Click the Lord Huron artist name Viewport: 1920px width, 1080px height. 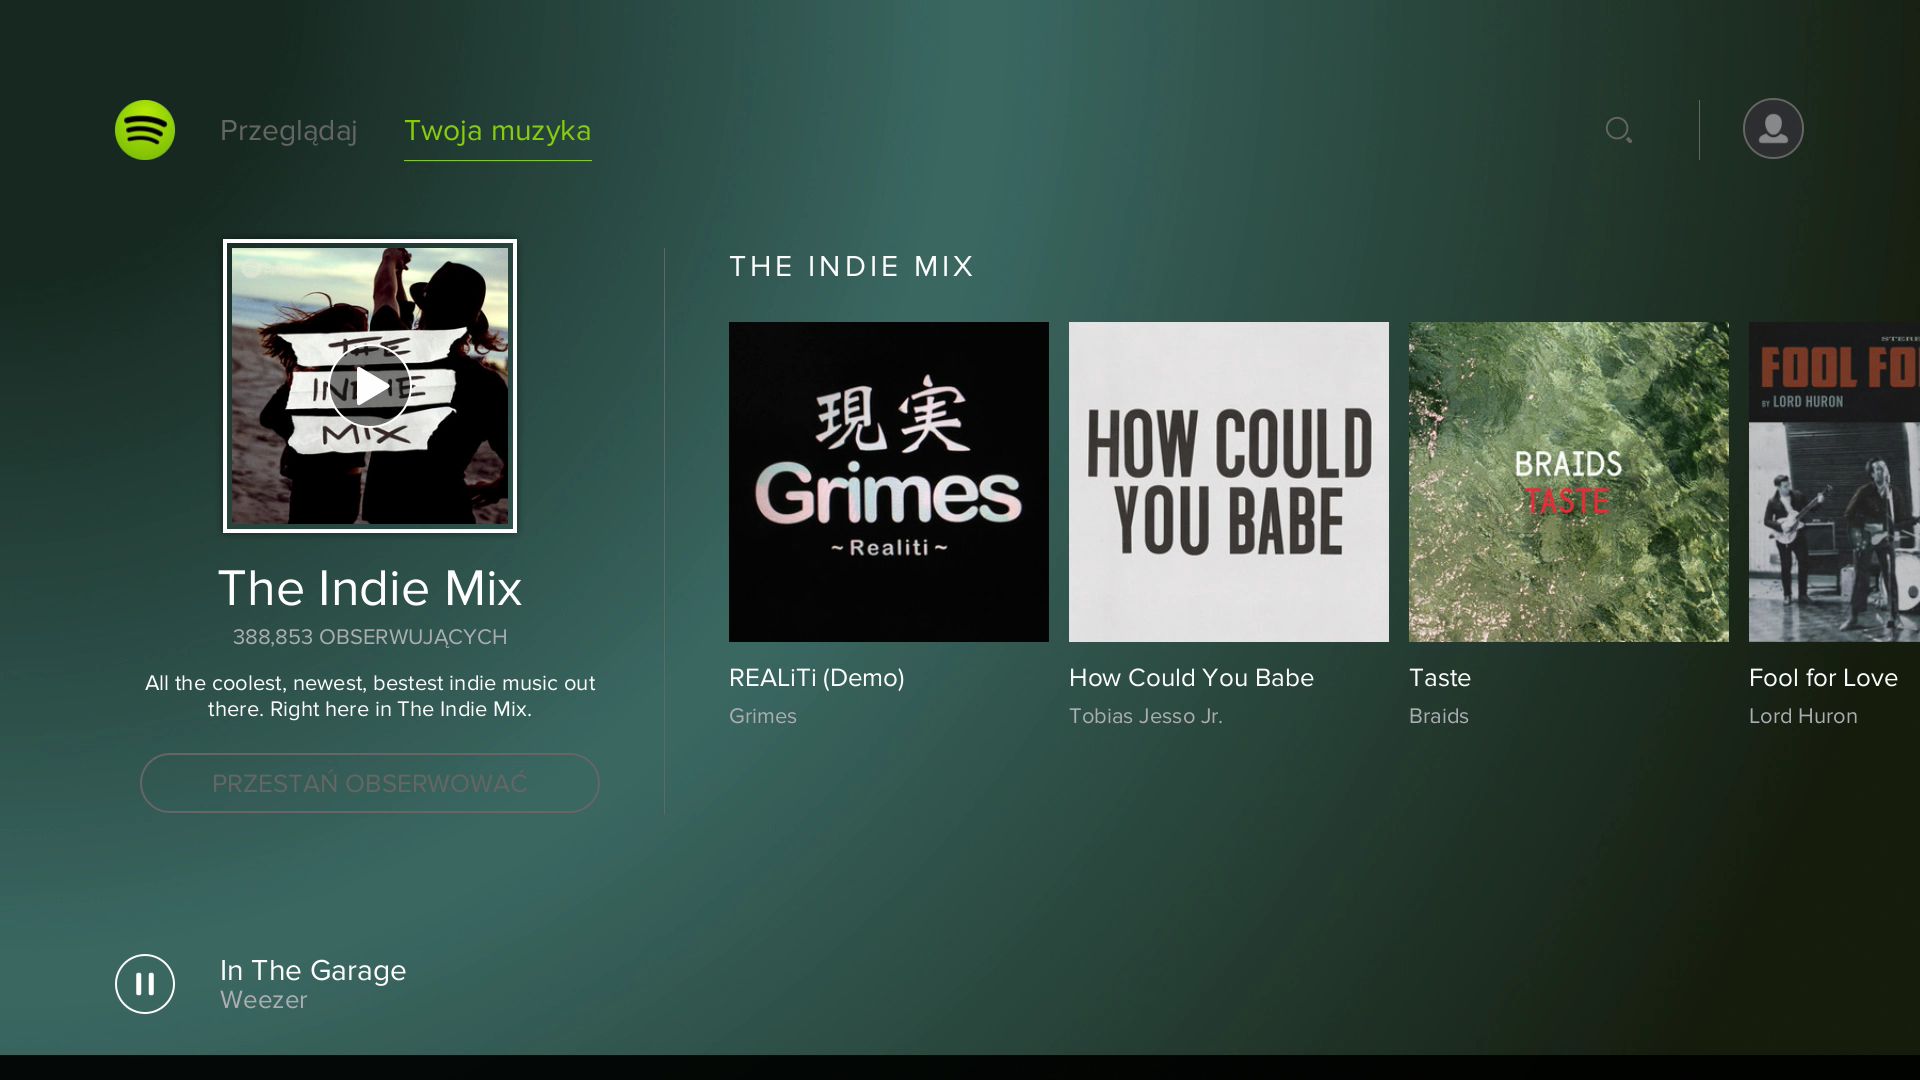(1802, 716)
